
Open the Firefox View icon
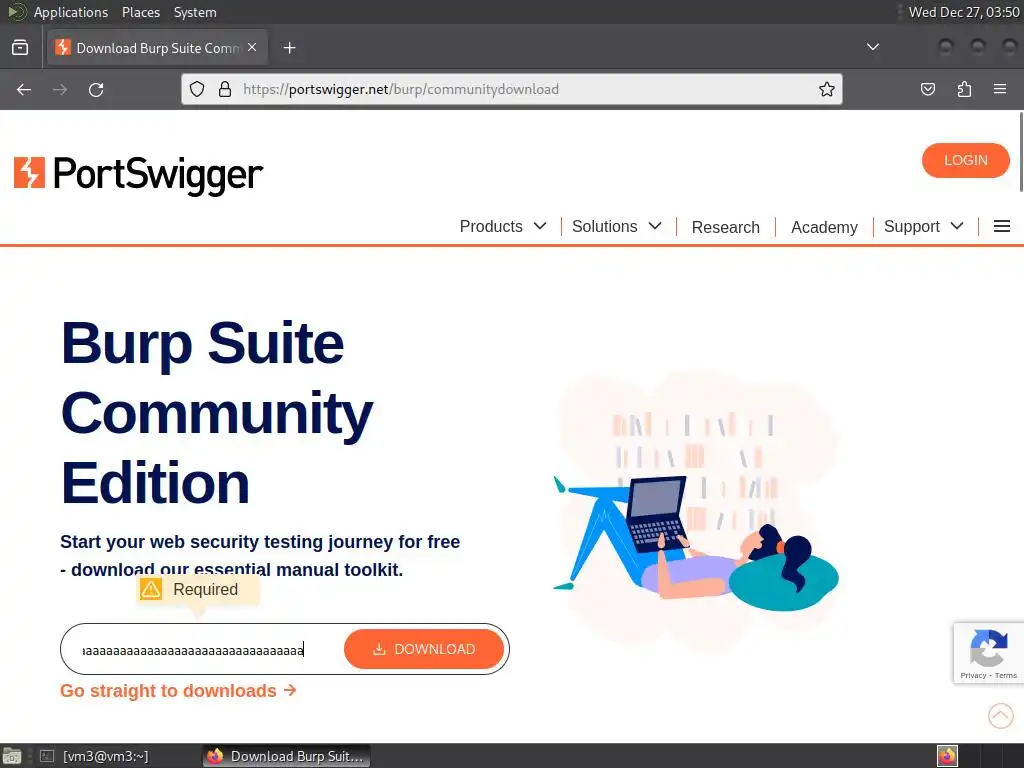pos(20,48)
